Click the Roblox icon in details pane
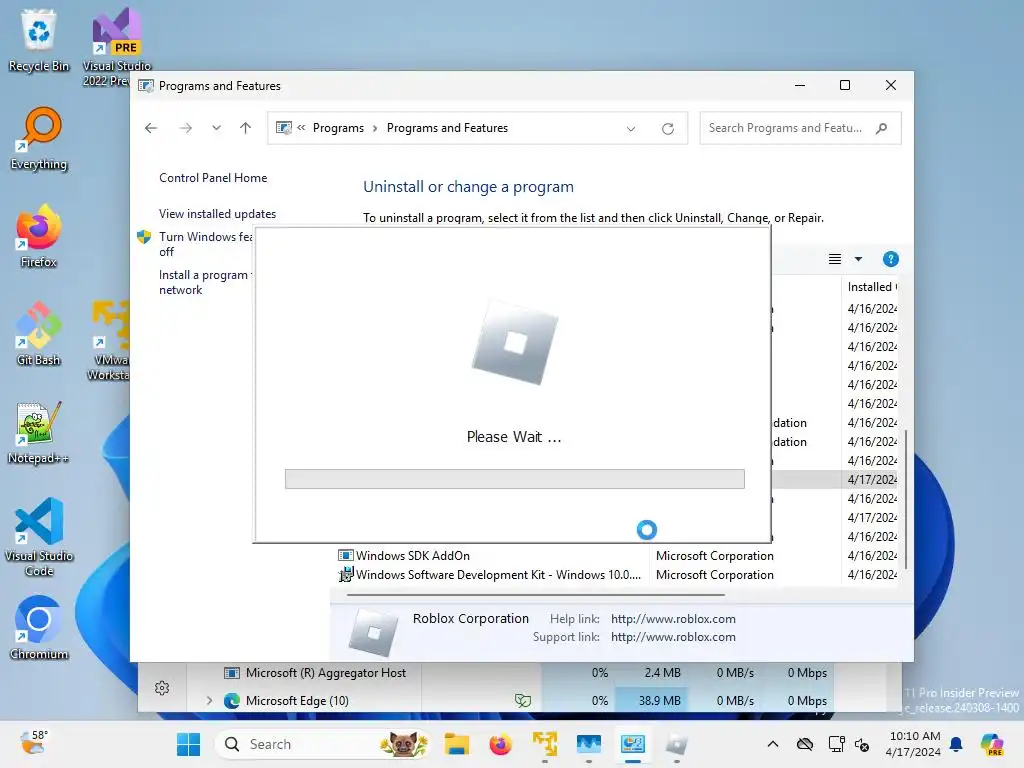1024x768 pixels. coord(373,632)
